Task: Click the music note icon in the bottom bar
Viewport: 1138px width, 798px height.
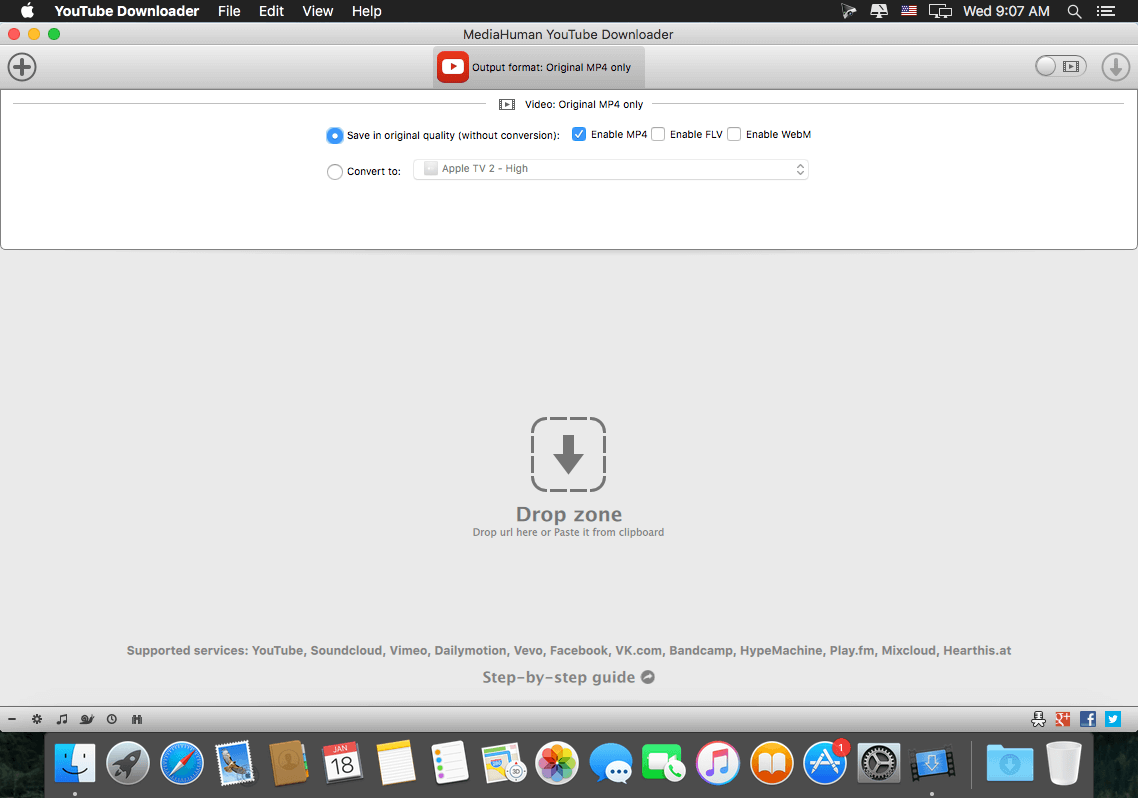Action: click(62, 719)
